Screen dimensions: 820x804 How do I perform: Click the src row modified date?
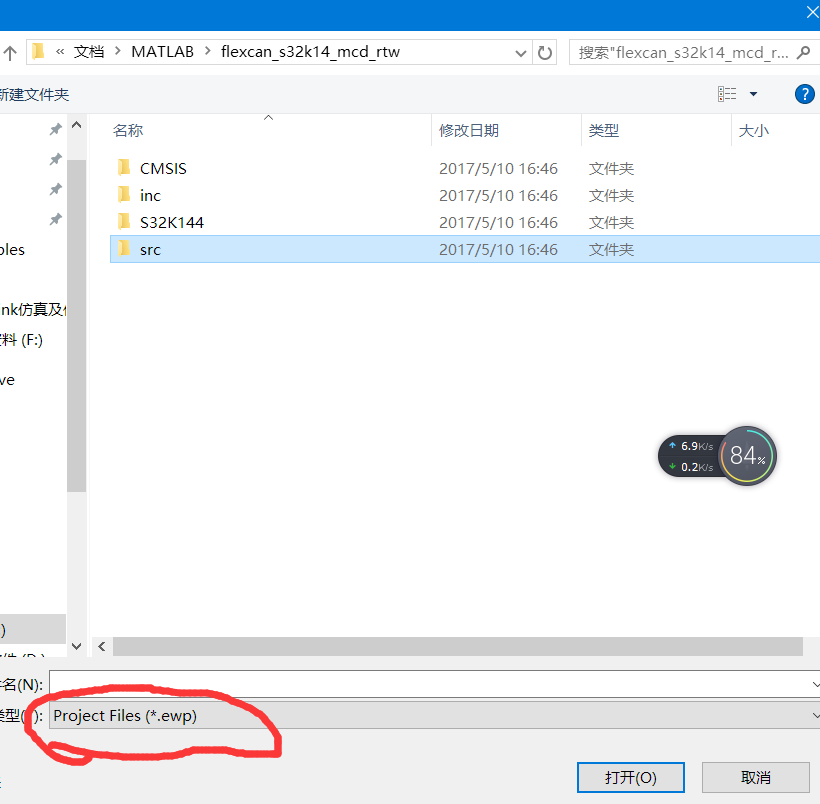coord(498,250)
